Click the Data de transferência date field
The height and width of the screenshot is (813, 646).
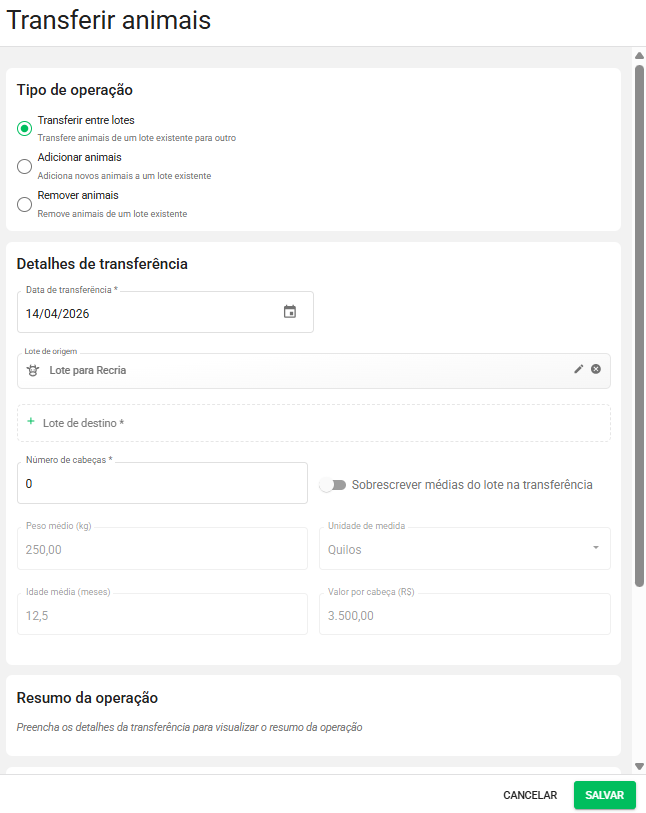[150, 313]
